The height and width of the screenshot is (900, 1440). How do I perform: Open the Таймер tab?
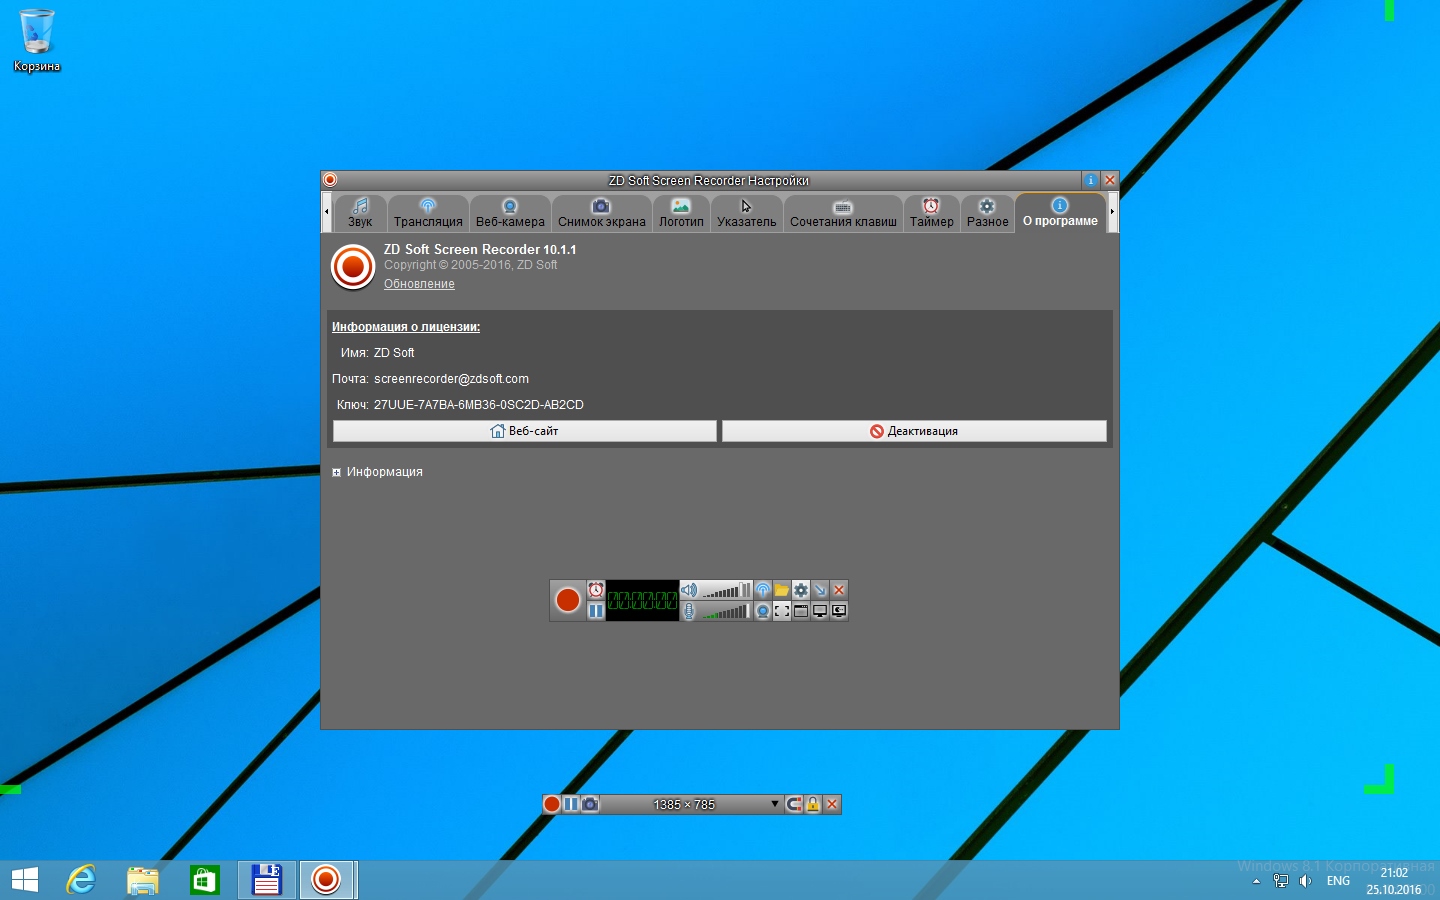pos(931,213)
